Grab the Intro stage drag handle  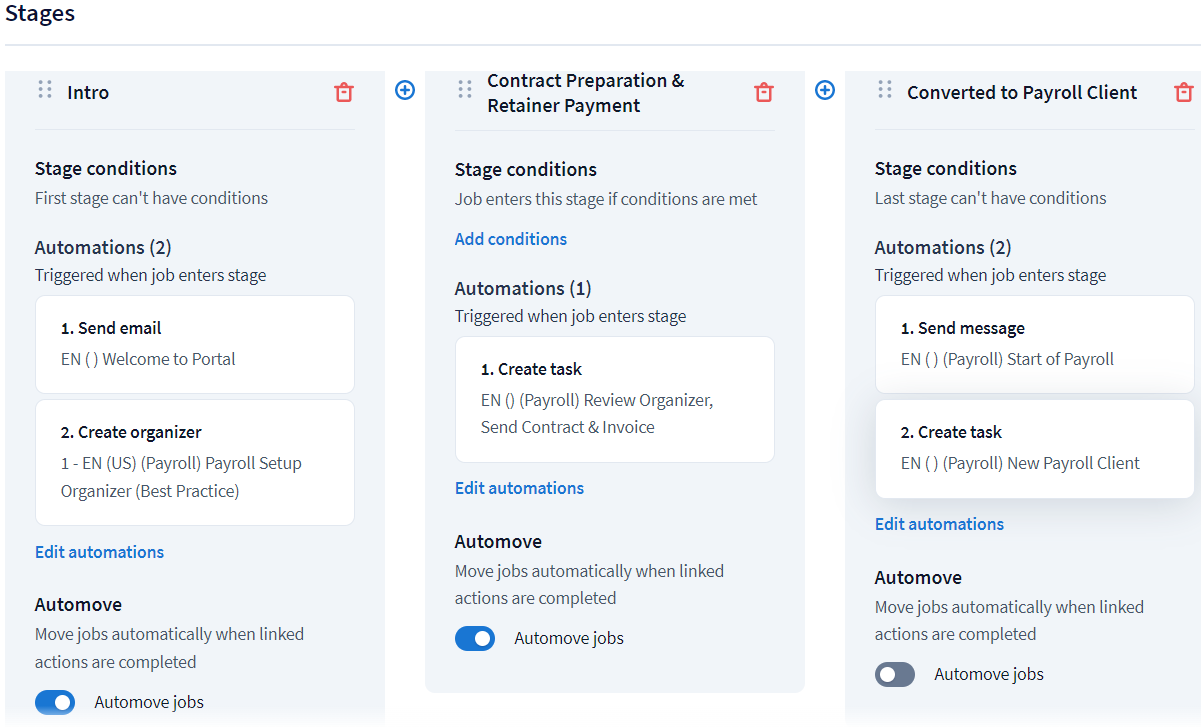click(x=45, y=90)
